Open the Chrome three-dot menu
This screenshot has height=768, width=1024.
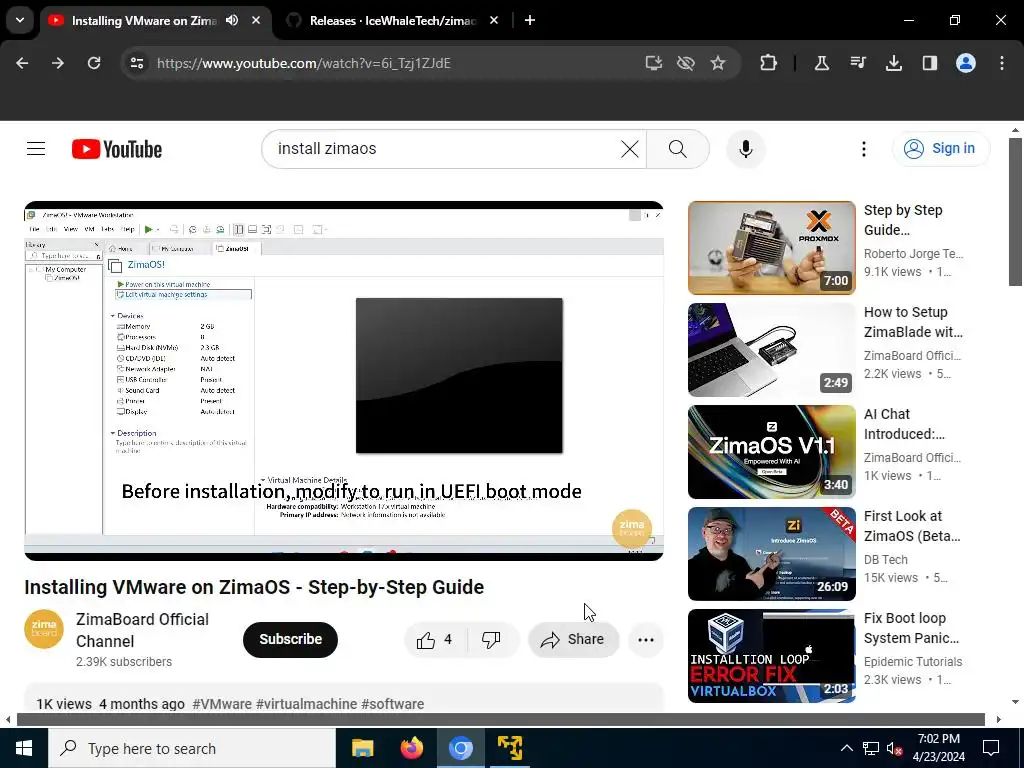tap(1002, 63)
